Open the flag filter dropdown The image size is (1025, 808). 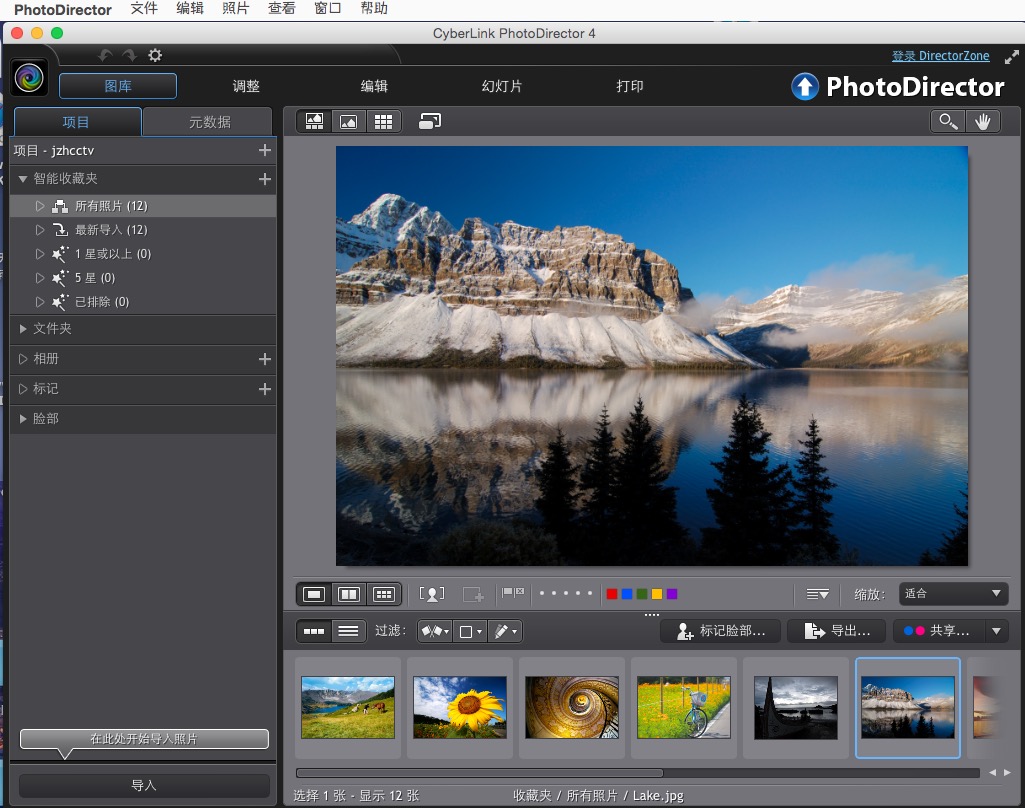point(434,631)
